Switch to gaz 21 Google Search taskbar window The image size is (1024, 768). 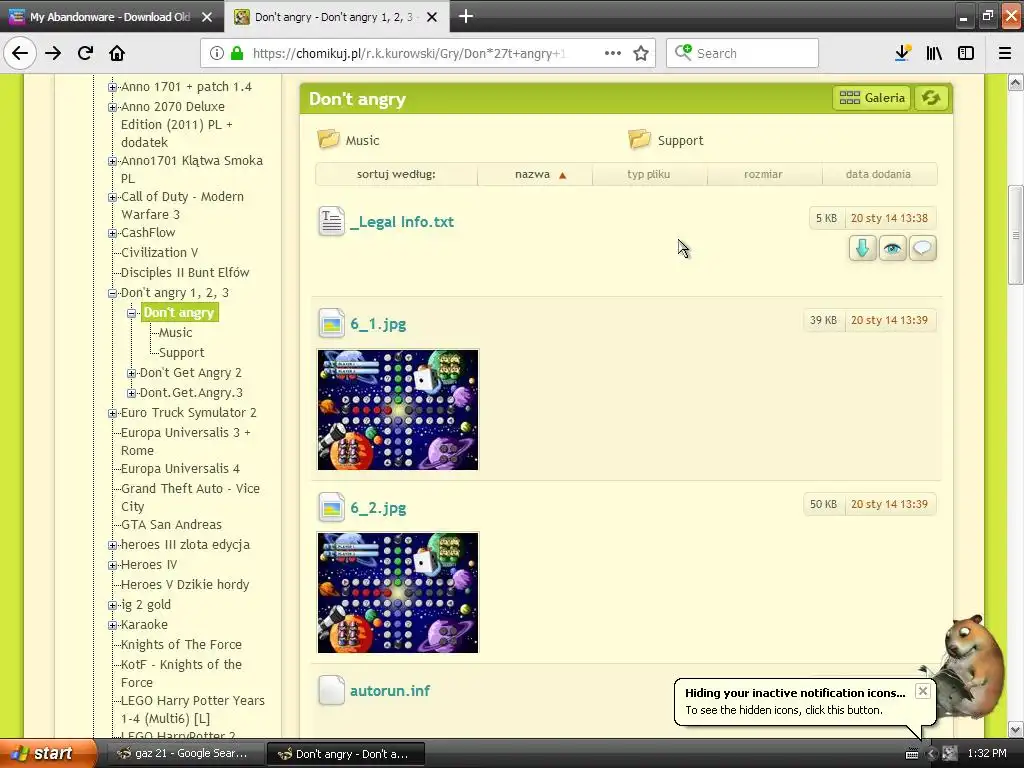185,754
